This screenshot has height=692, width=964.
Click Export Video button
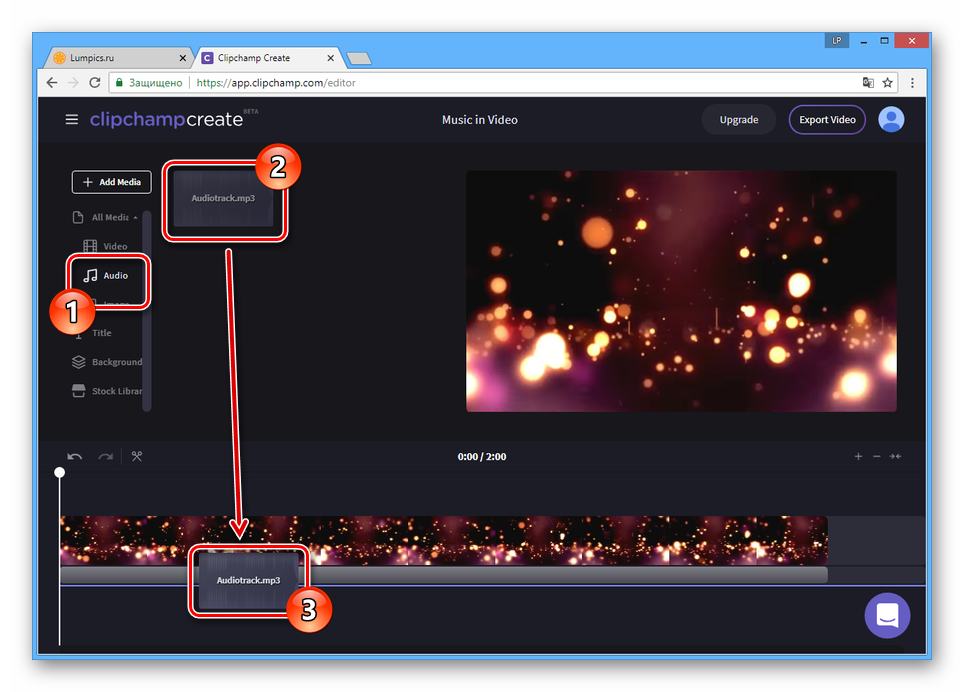coord(827,120)
